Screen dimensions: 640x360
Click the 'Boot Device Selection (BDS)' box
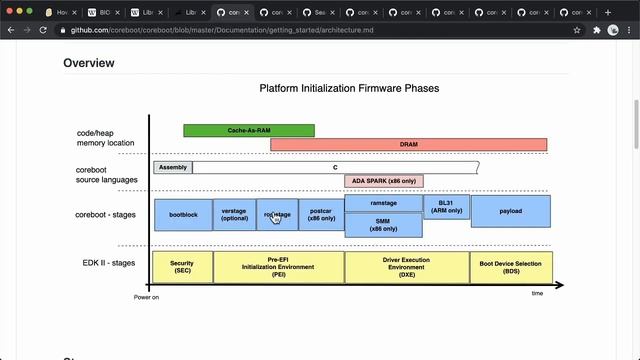511,267
